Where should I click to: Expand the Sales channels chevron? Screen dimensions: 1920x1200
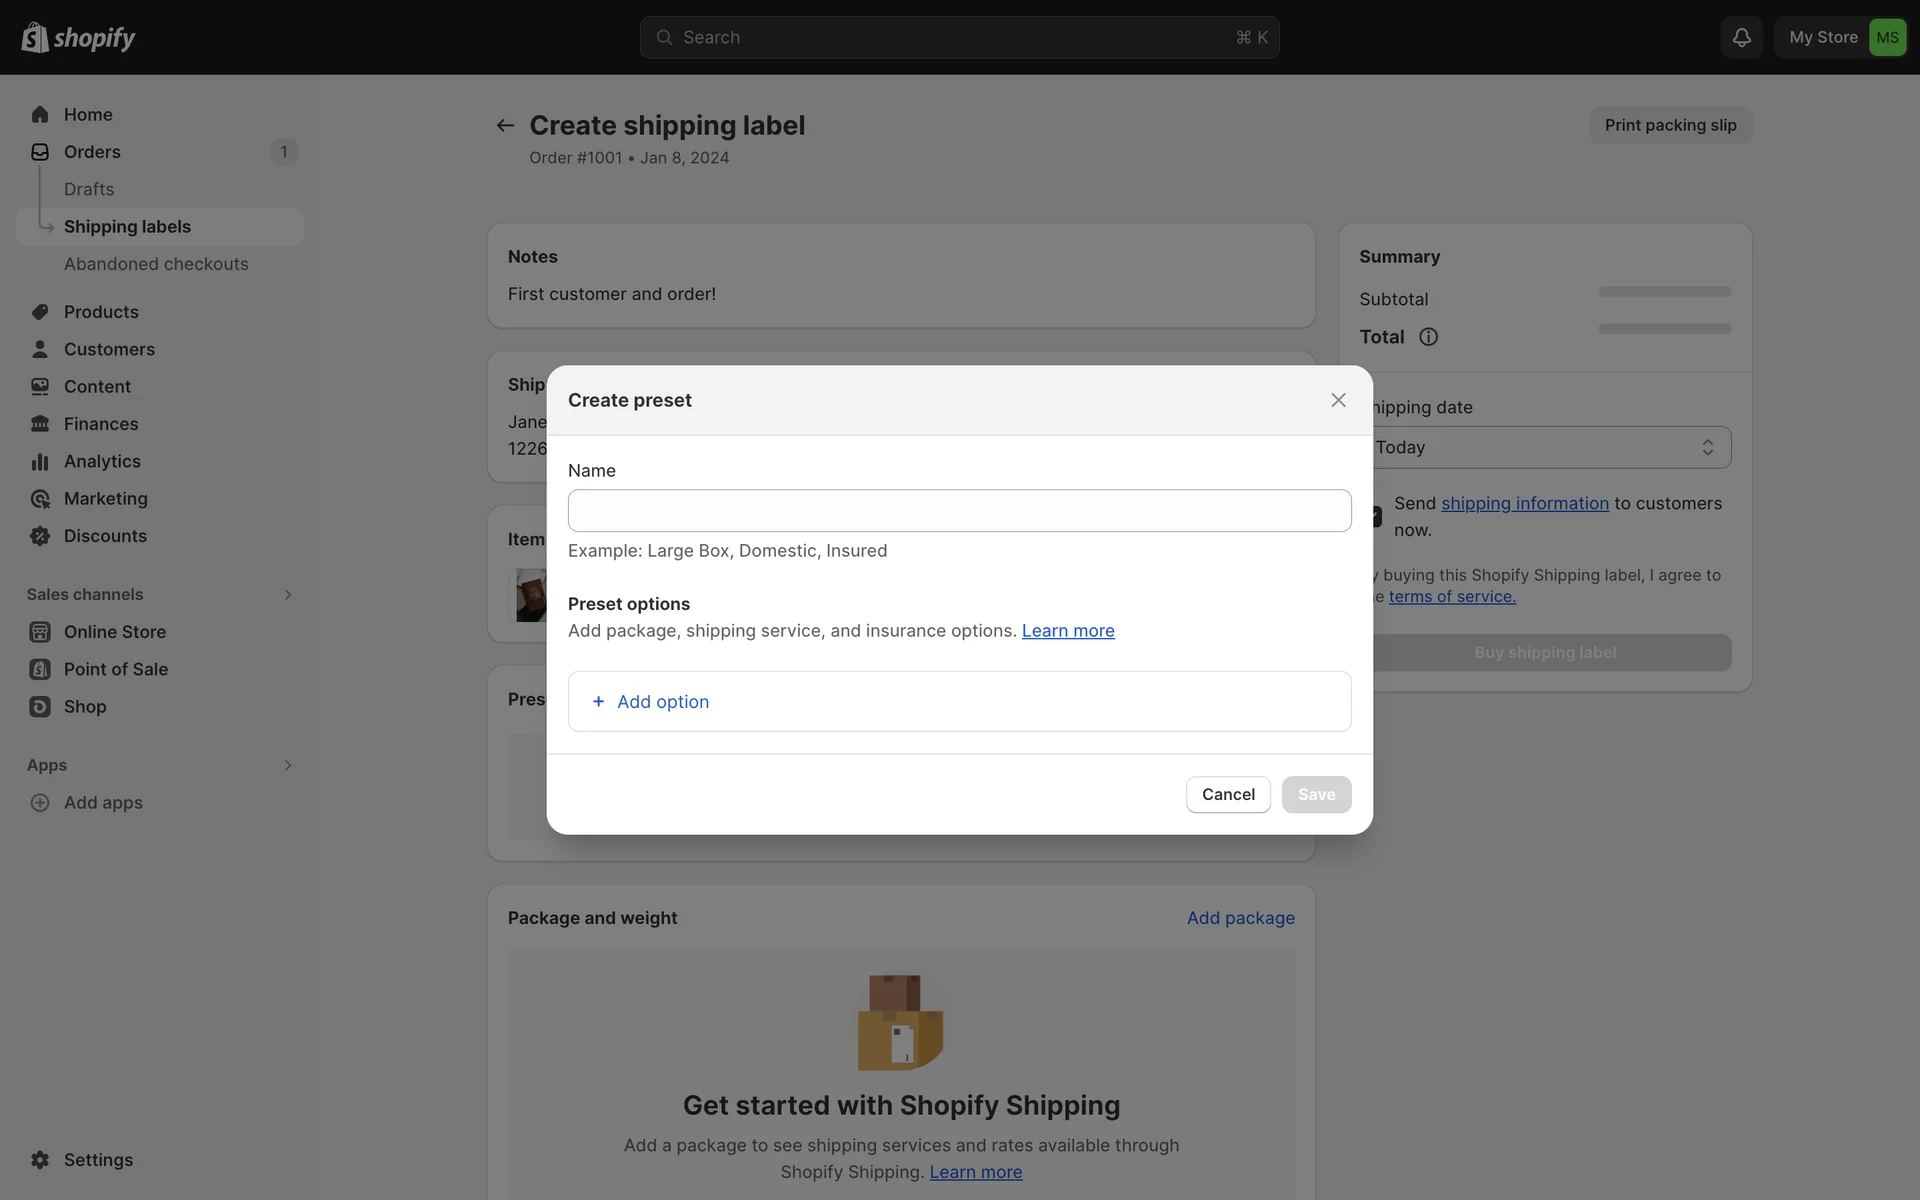pyautogui.click(x=288, y=594)
